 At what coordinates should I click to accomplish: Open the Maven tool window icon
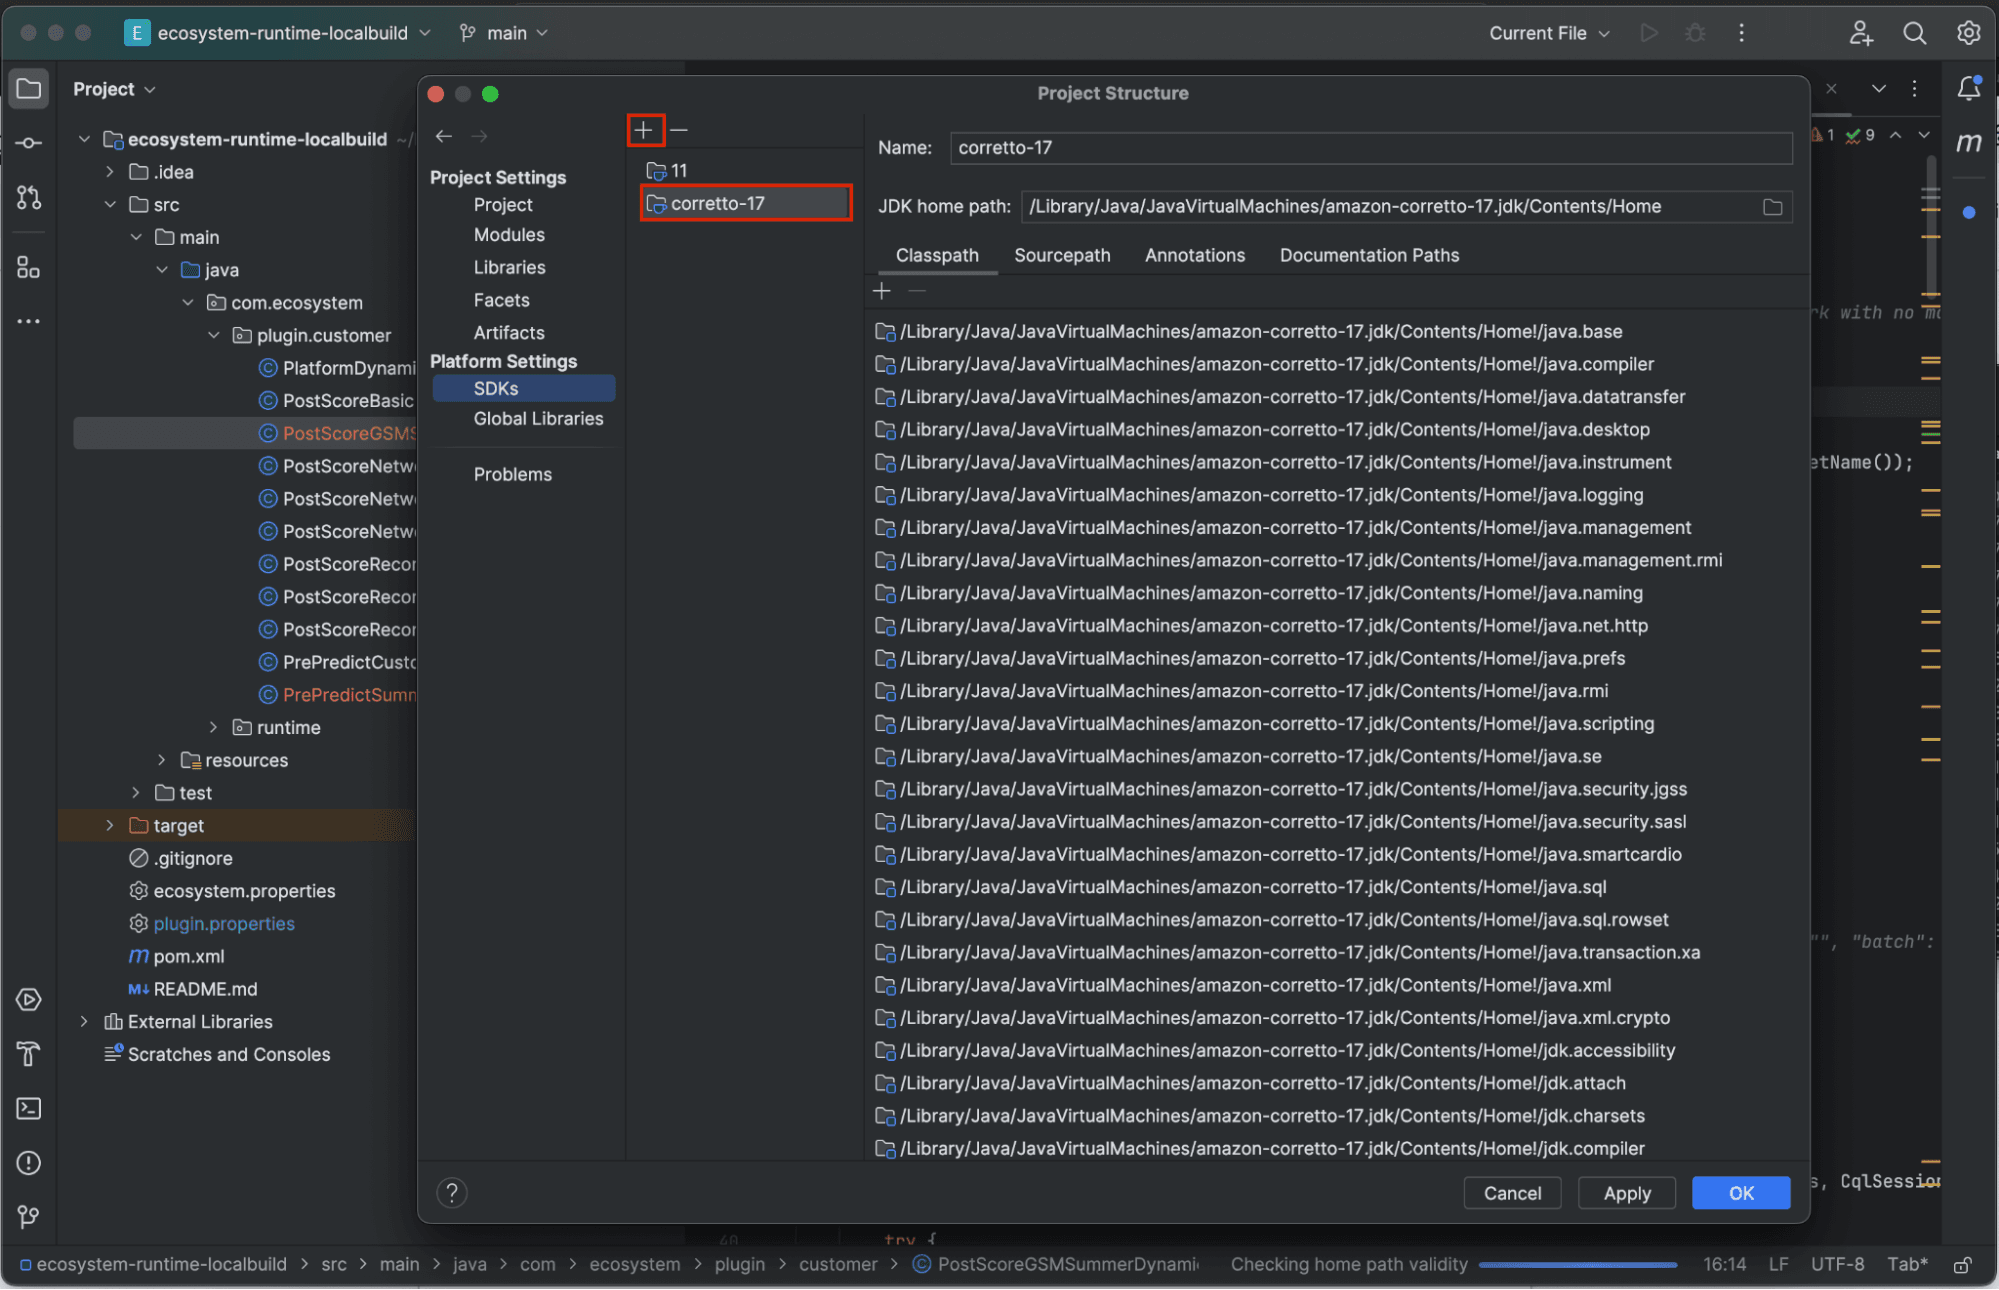click(x=1969, y=143)
